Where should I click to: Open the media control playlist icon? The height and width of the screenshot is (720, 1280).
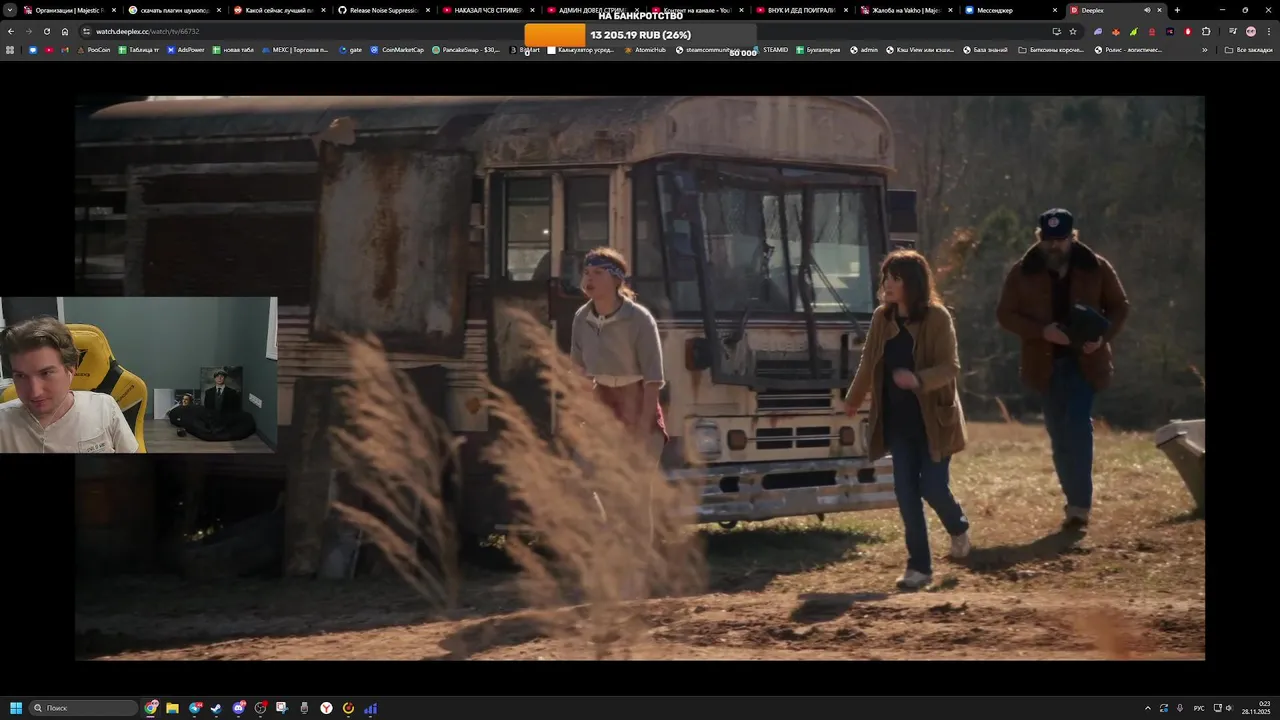pyautogui.click(x=1233, y=31)
